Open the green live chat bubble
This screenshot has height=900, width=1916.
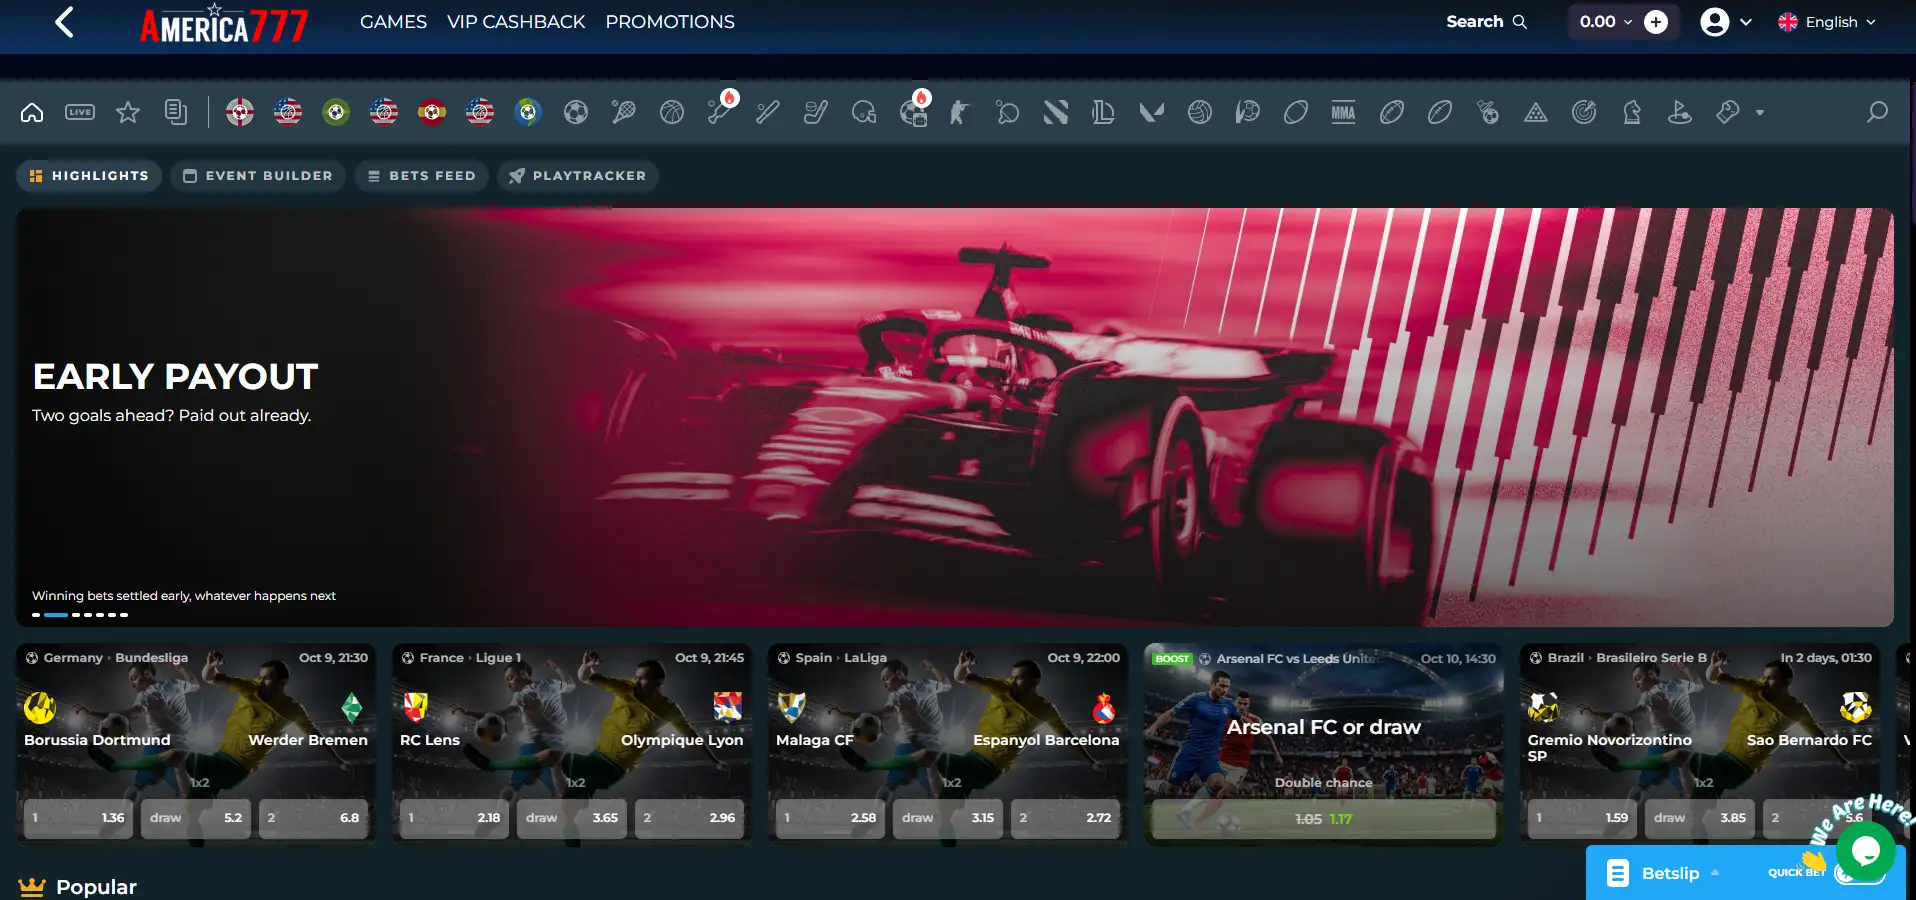click(1866, 850)
